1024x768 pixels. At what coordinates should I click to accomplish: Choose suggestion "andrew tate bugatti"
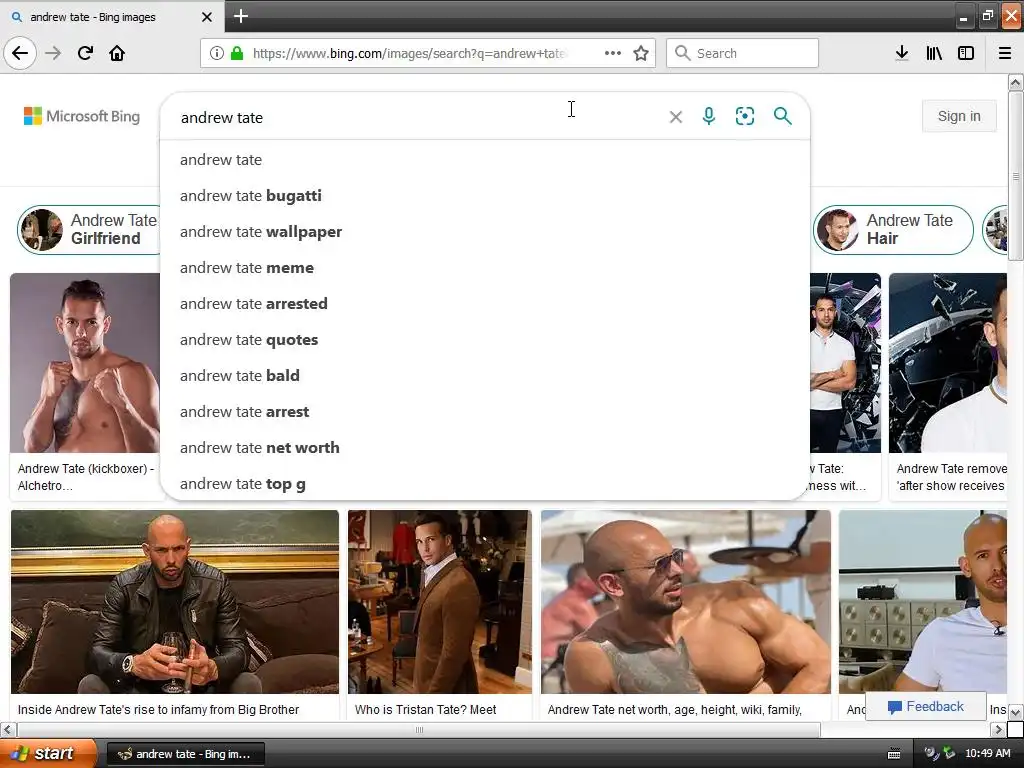pos(485,196)
